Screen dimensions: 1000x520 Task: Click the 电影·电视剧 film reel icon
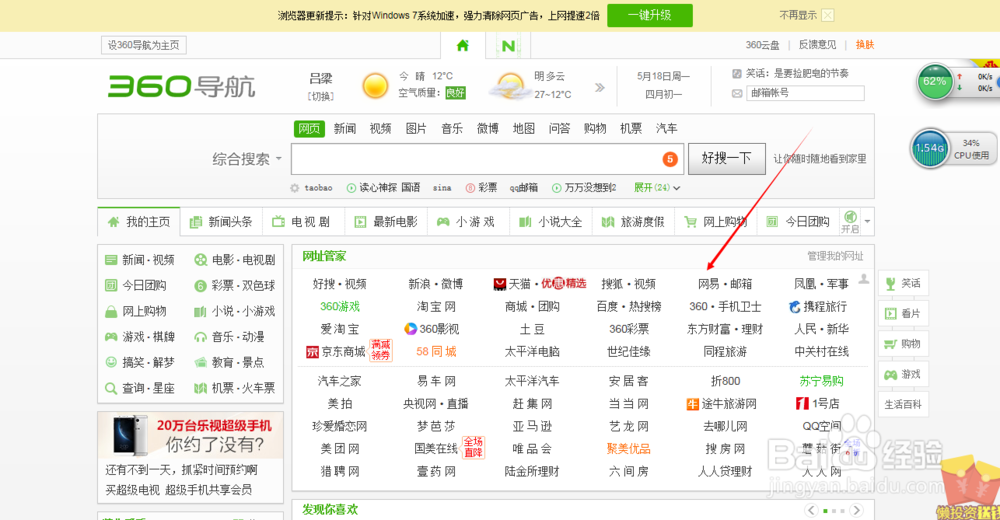[x=201, y=260]
